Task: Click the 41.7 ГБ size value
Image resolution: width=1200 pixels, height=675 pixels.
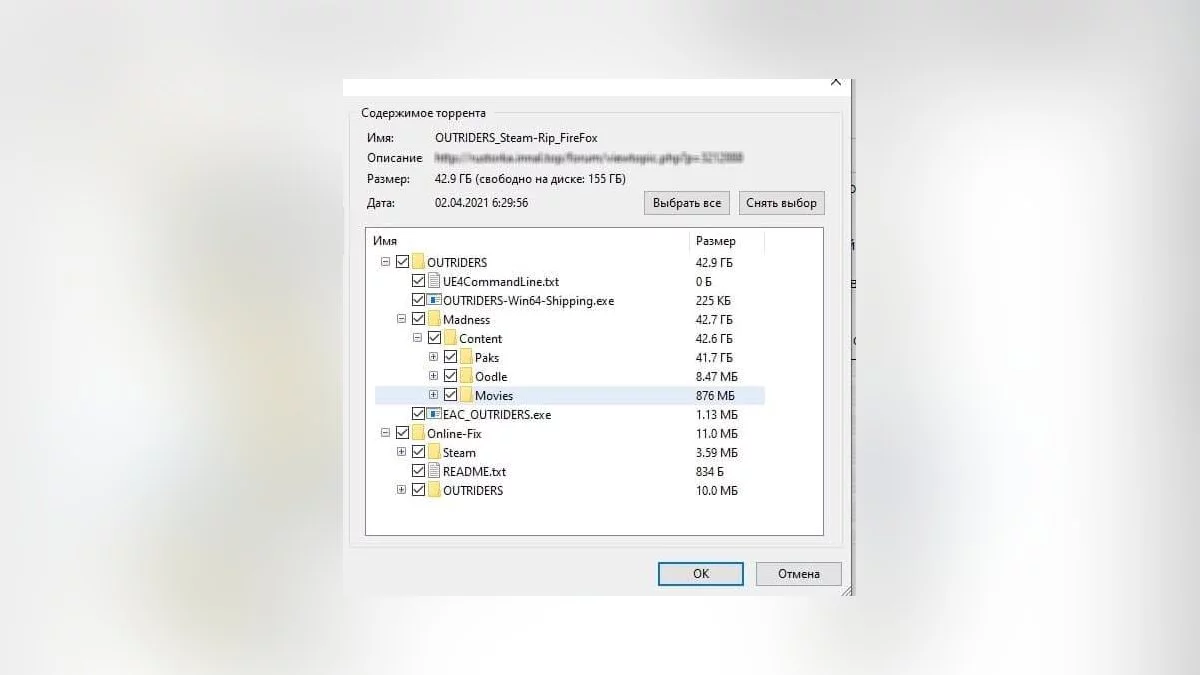Action: pos(714,357)
